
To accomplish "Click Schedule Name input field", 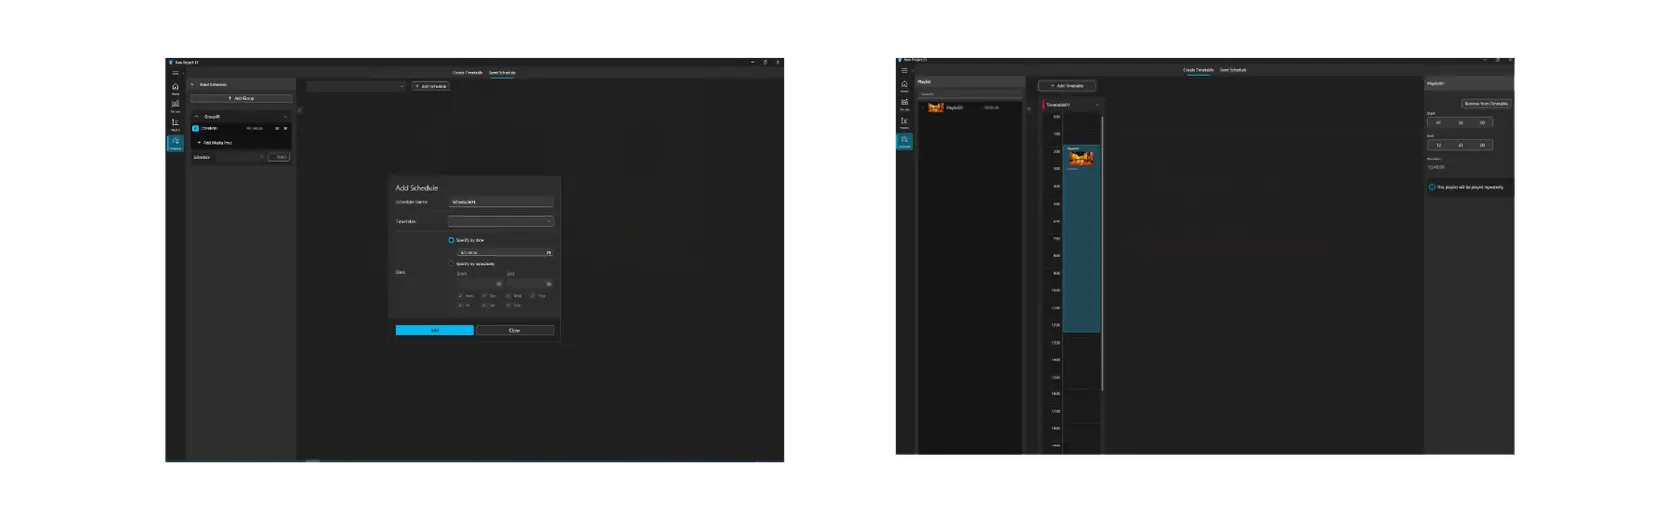I will (500, 202).
